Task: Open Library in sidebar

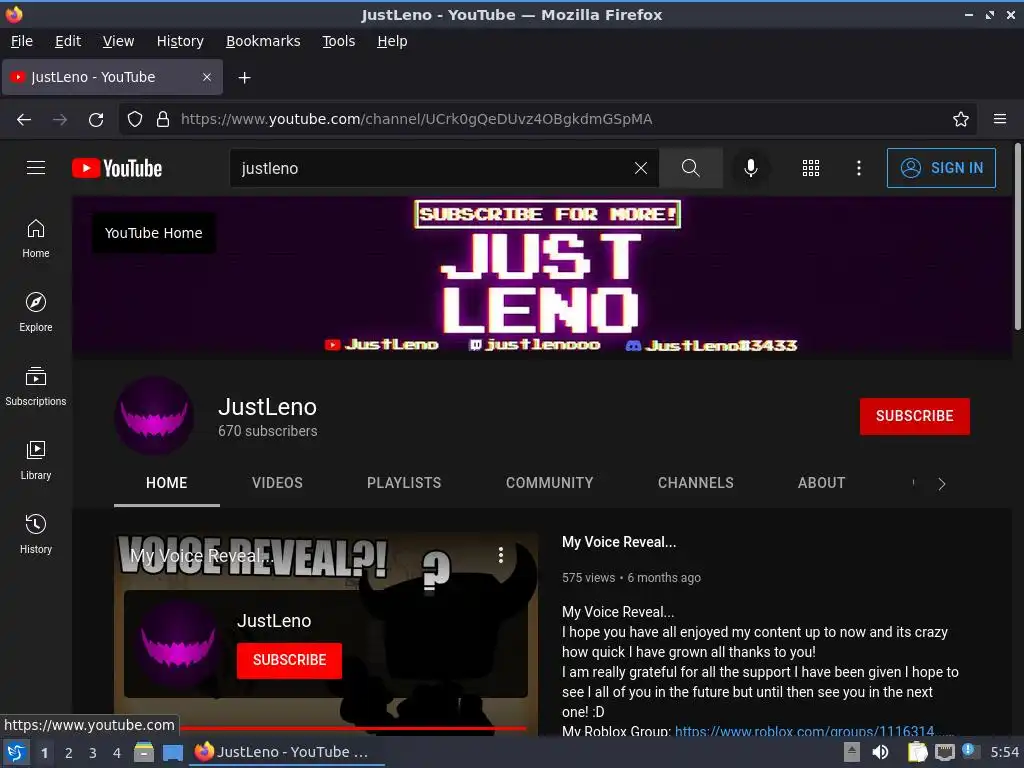Action: (36, 460)
